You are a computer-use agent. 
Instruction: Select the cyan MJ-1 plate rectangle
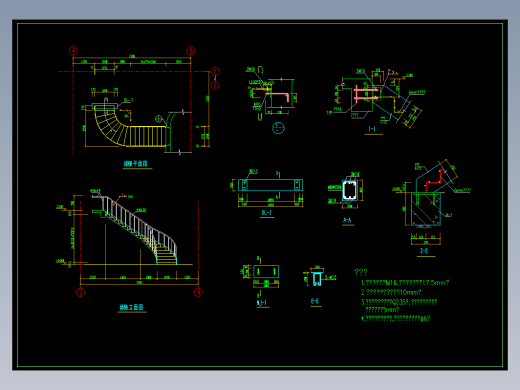click(x=266, y=272)
